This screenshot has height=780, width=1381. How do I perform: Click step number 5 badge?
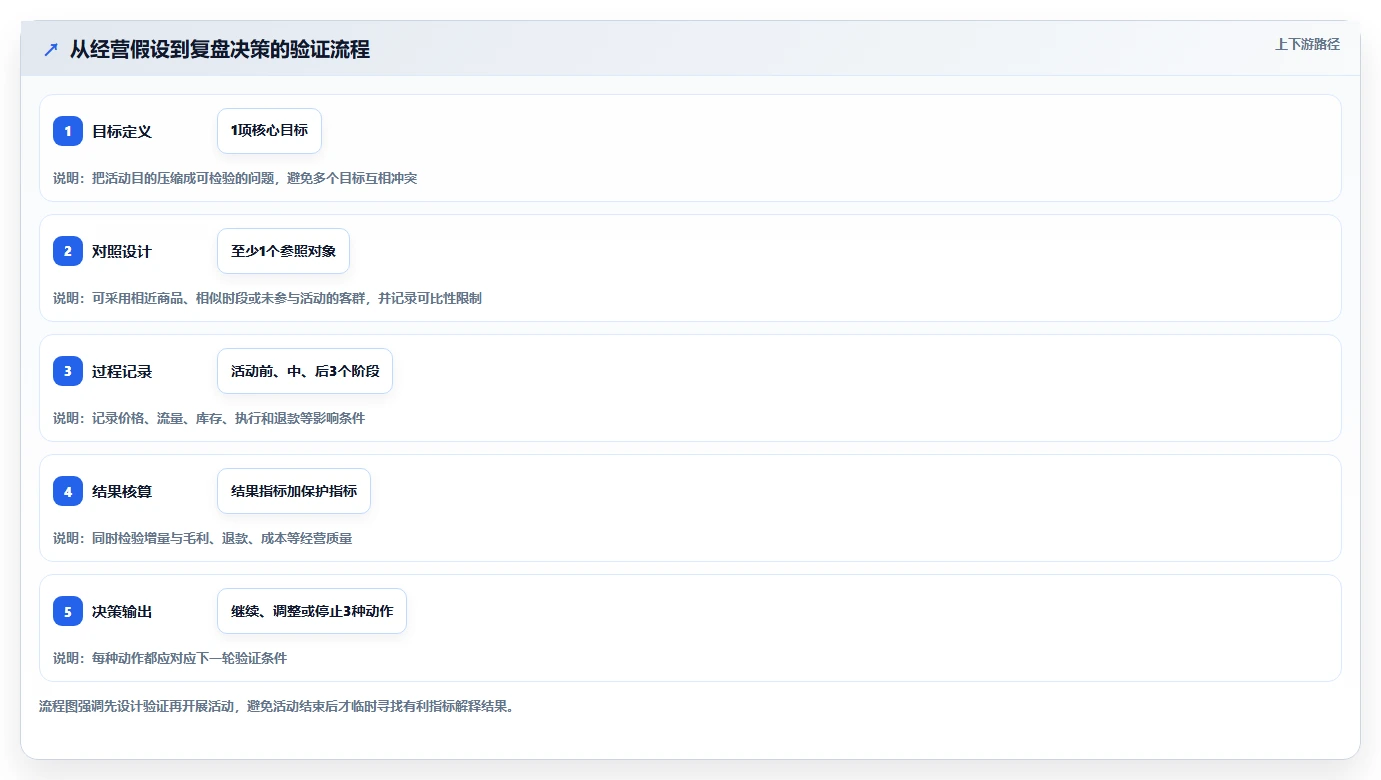pyautogui.click(x=68, y=611)
